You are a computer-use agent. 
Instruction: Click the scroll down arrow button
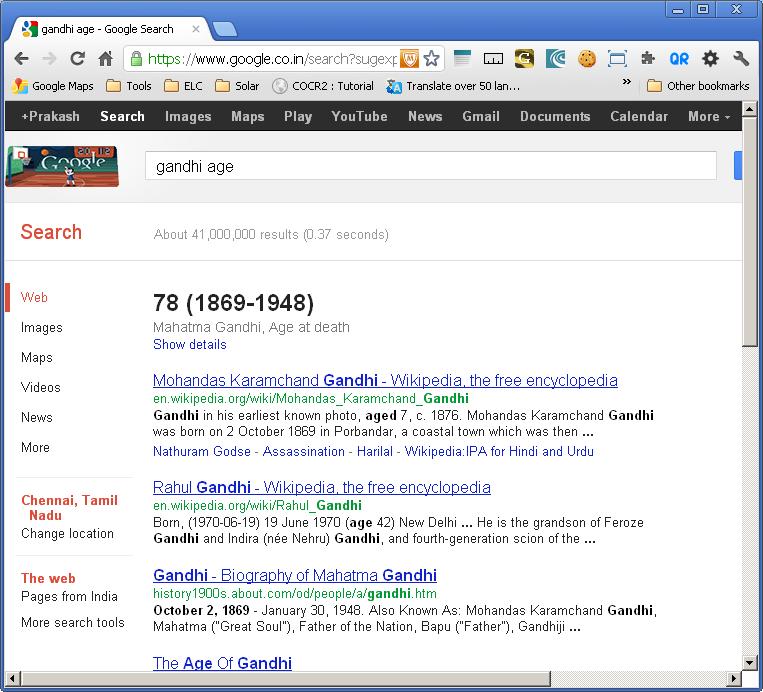pos(749,662)
